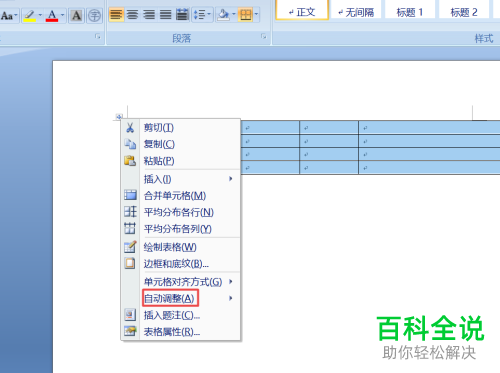Viewport: 500px width, 373px height.
Task: Click the table move handle
Action: pos(119,117)
